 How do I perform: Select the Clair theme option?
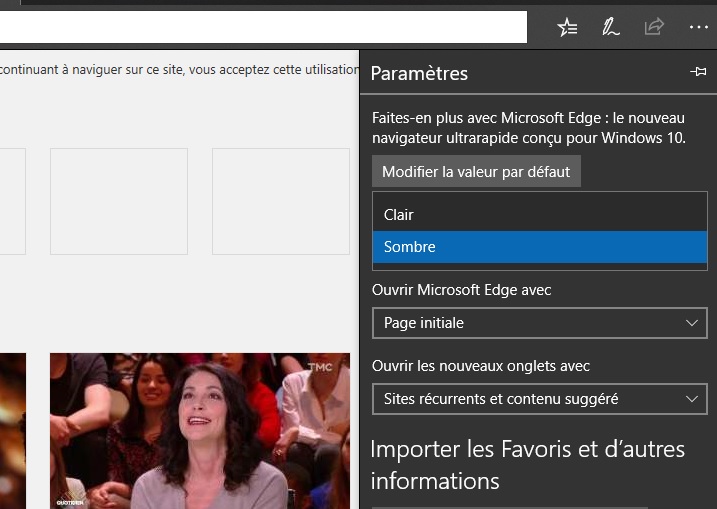(540, 214)
